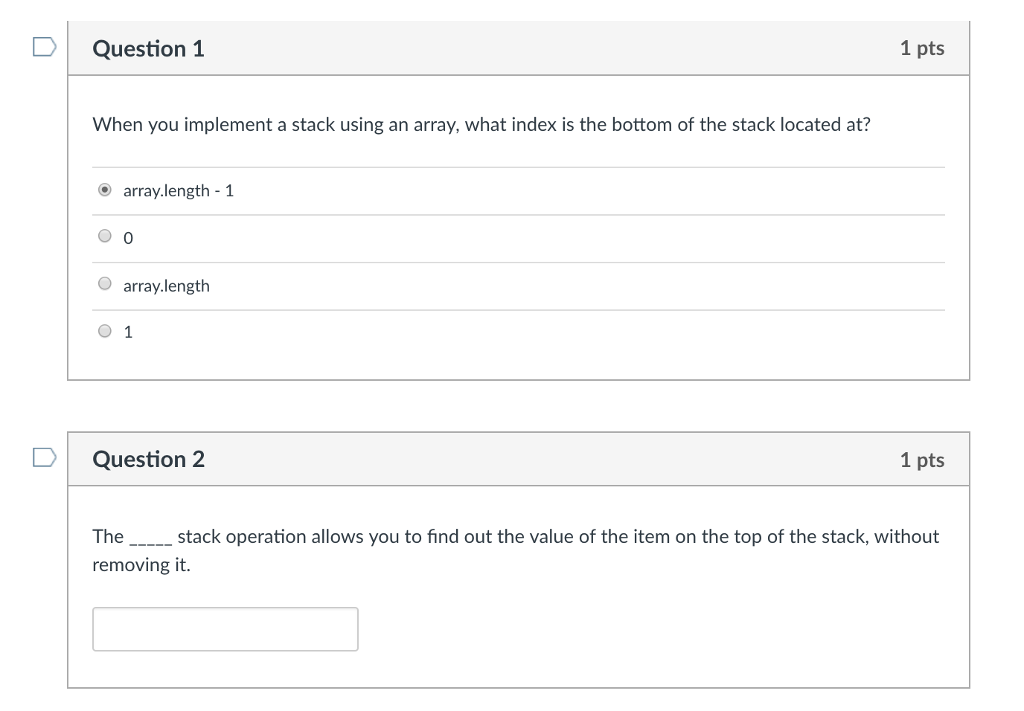This screenshot has height=711, width=1024.
Task: Click the divider line under the first answer
Action: coord(518,214)
